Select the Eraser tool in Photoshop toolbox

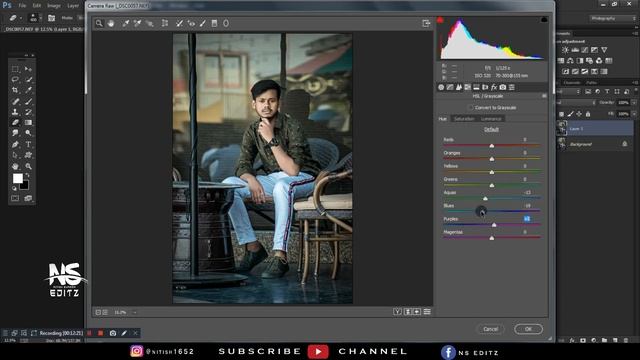15,122
